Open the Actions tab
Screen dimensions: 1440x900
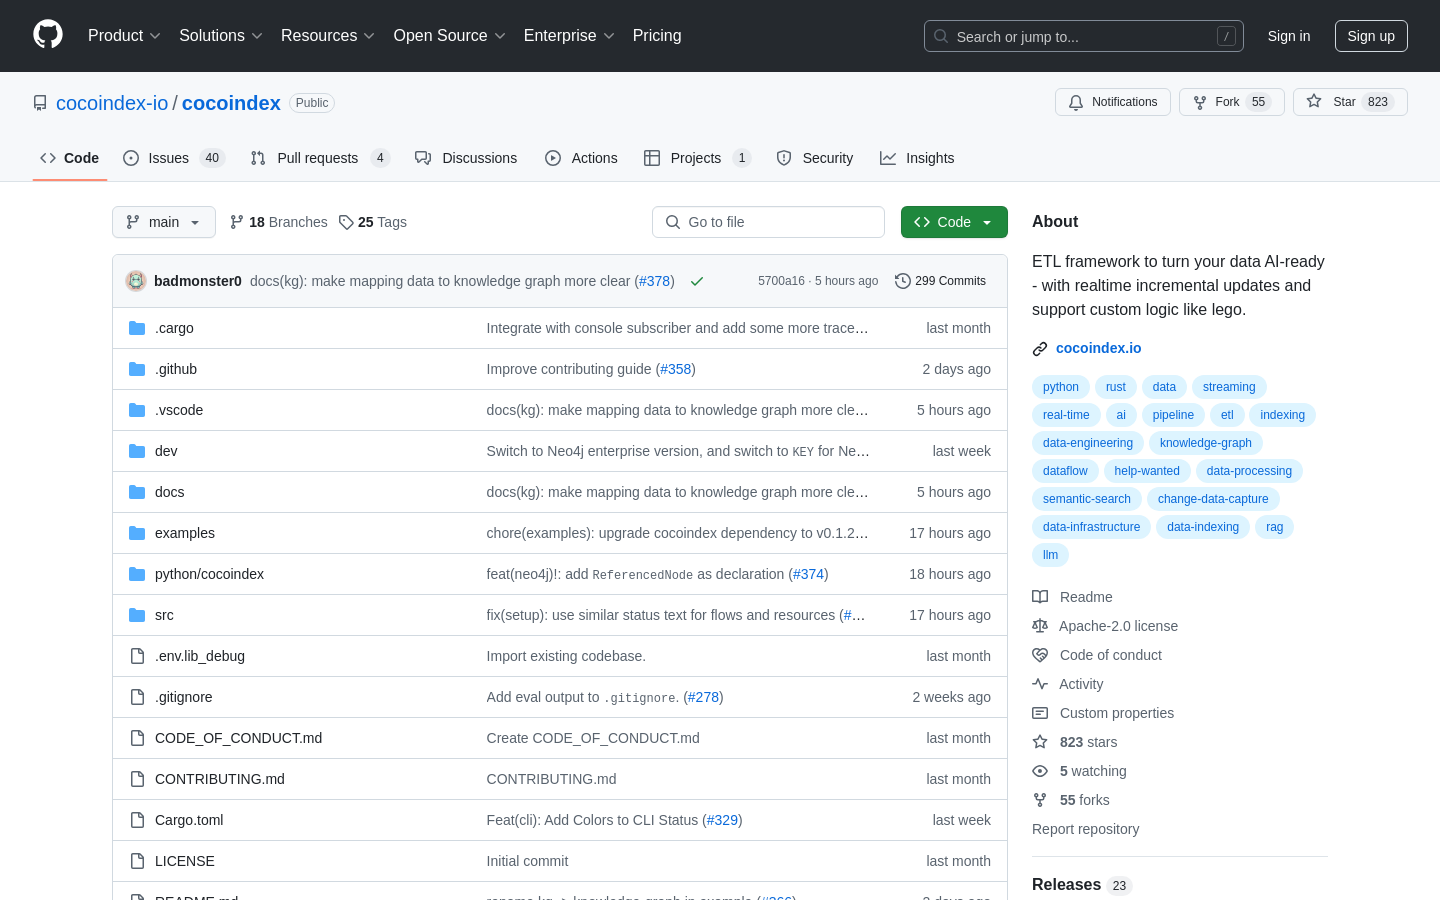(581, 158)
